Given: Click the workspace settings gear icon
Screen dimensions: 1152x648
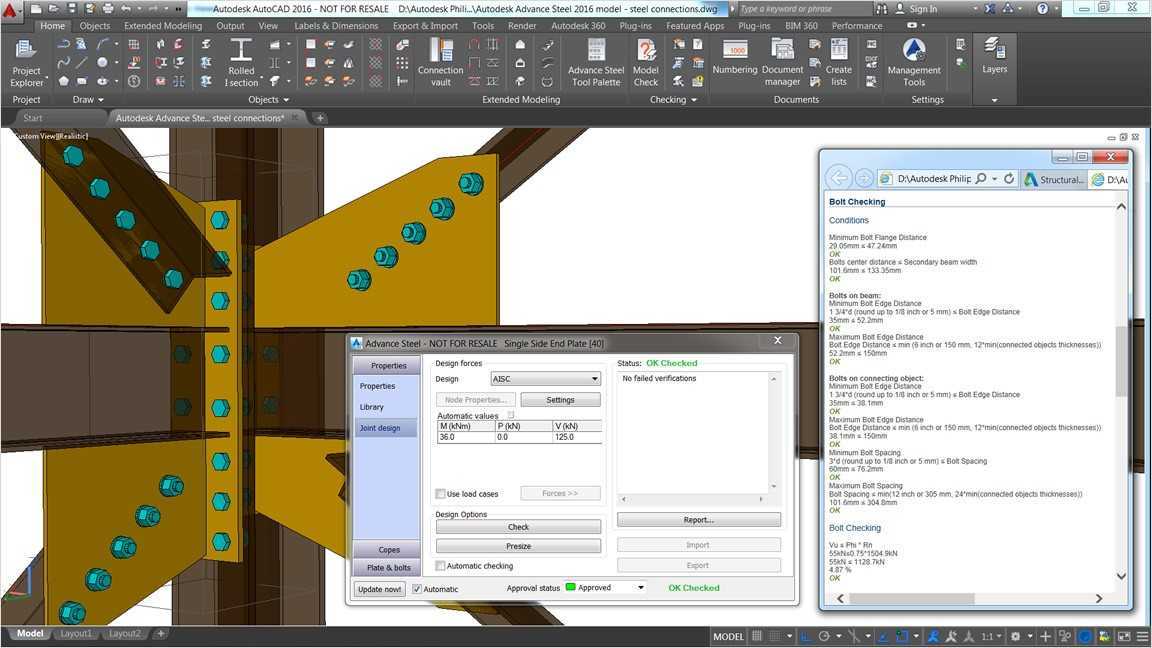Looking at the screenshot, I should (1015, 636).
